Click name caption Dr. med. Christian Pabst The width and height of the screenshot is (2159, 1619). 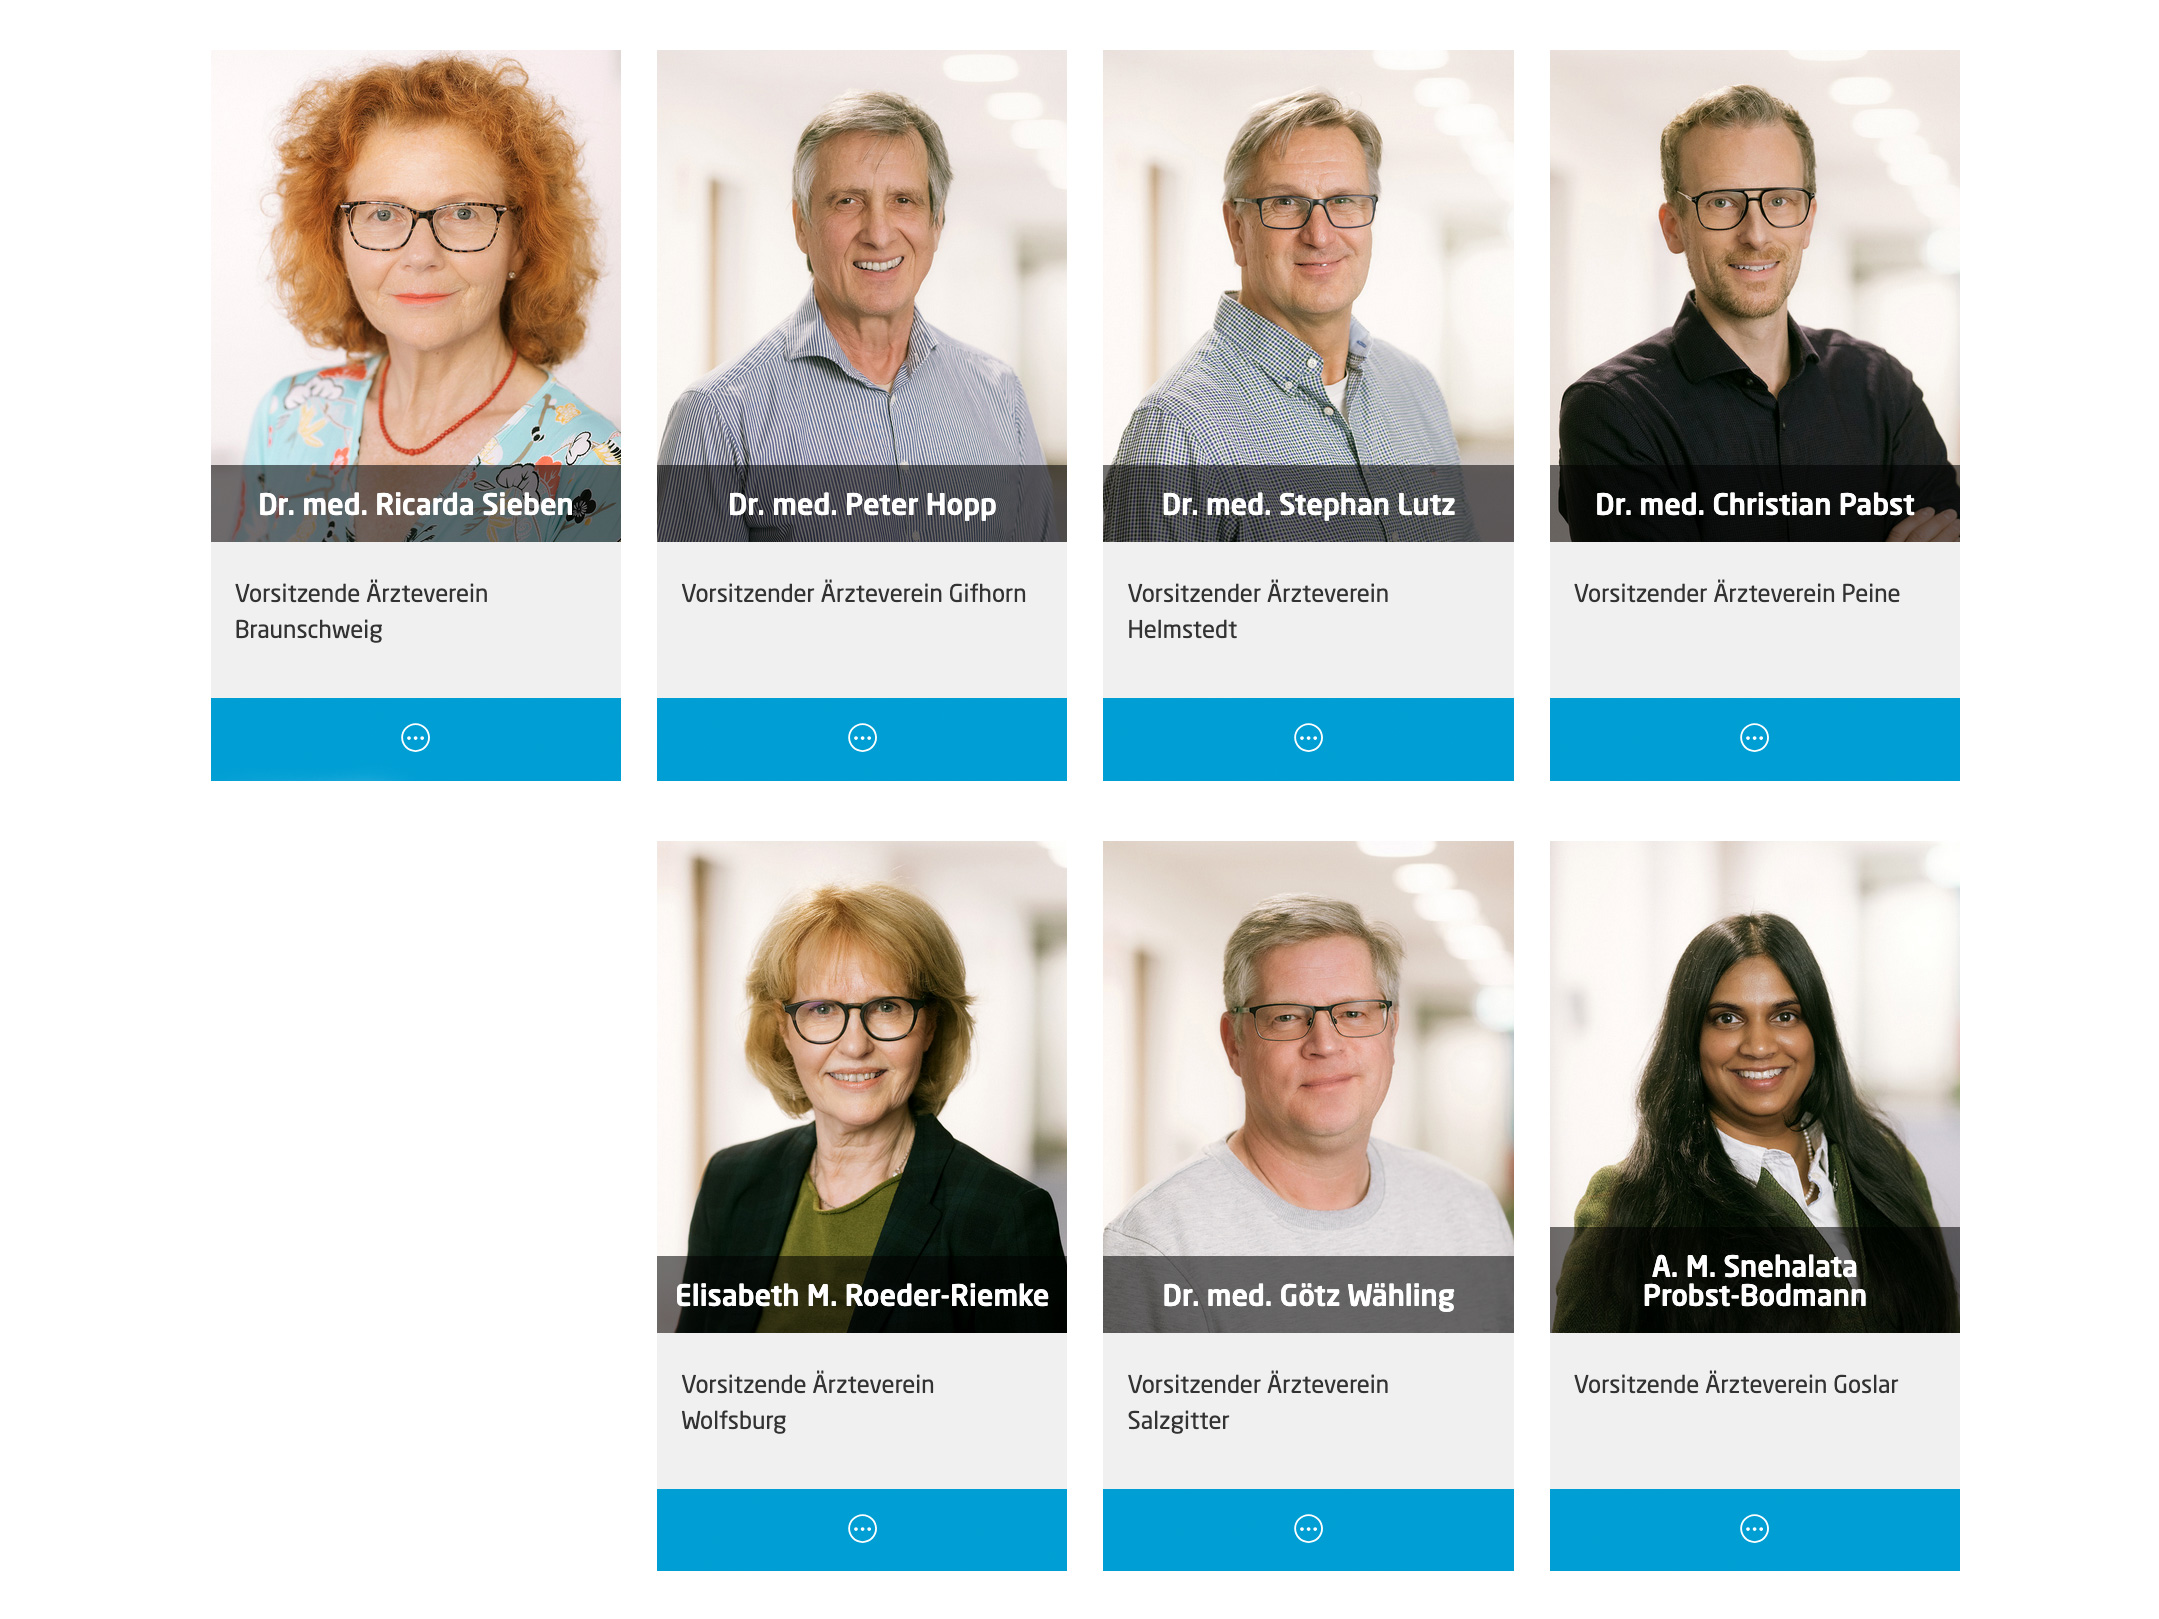(x=1754, y=504)
